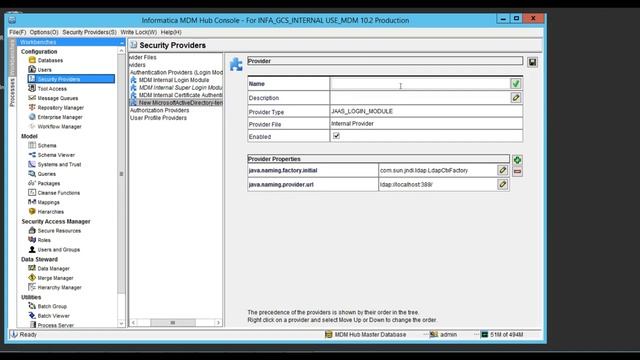640x360 pixels.
Task: Click the provider tree horizontal scrollbar thumb
Action: click(x=173, y=322)
